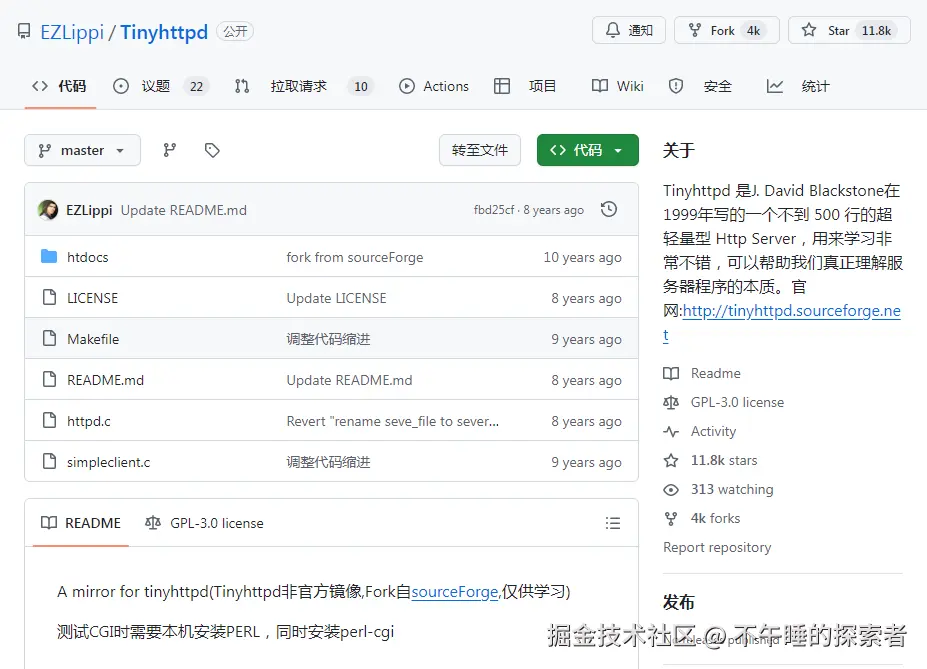927x669 pixels.
Task: Open the Activity sidebar link
Action: coord(713,431)
